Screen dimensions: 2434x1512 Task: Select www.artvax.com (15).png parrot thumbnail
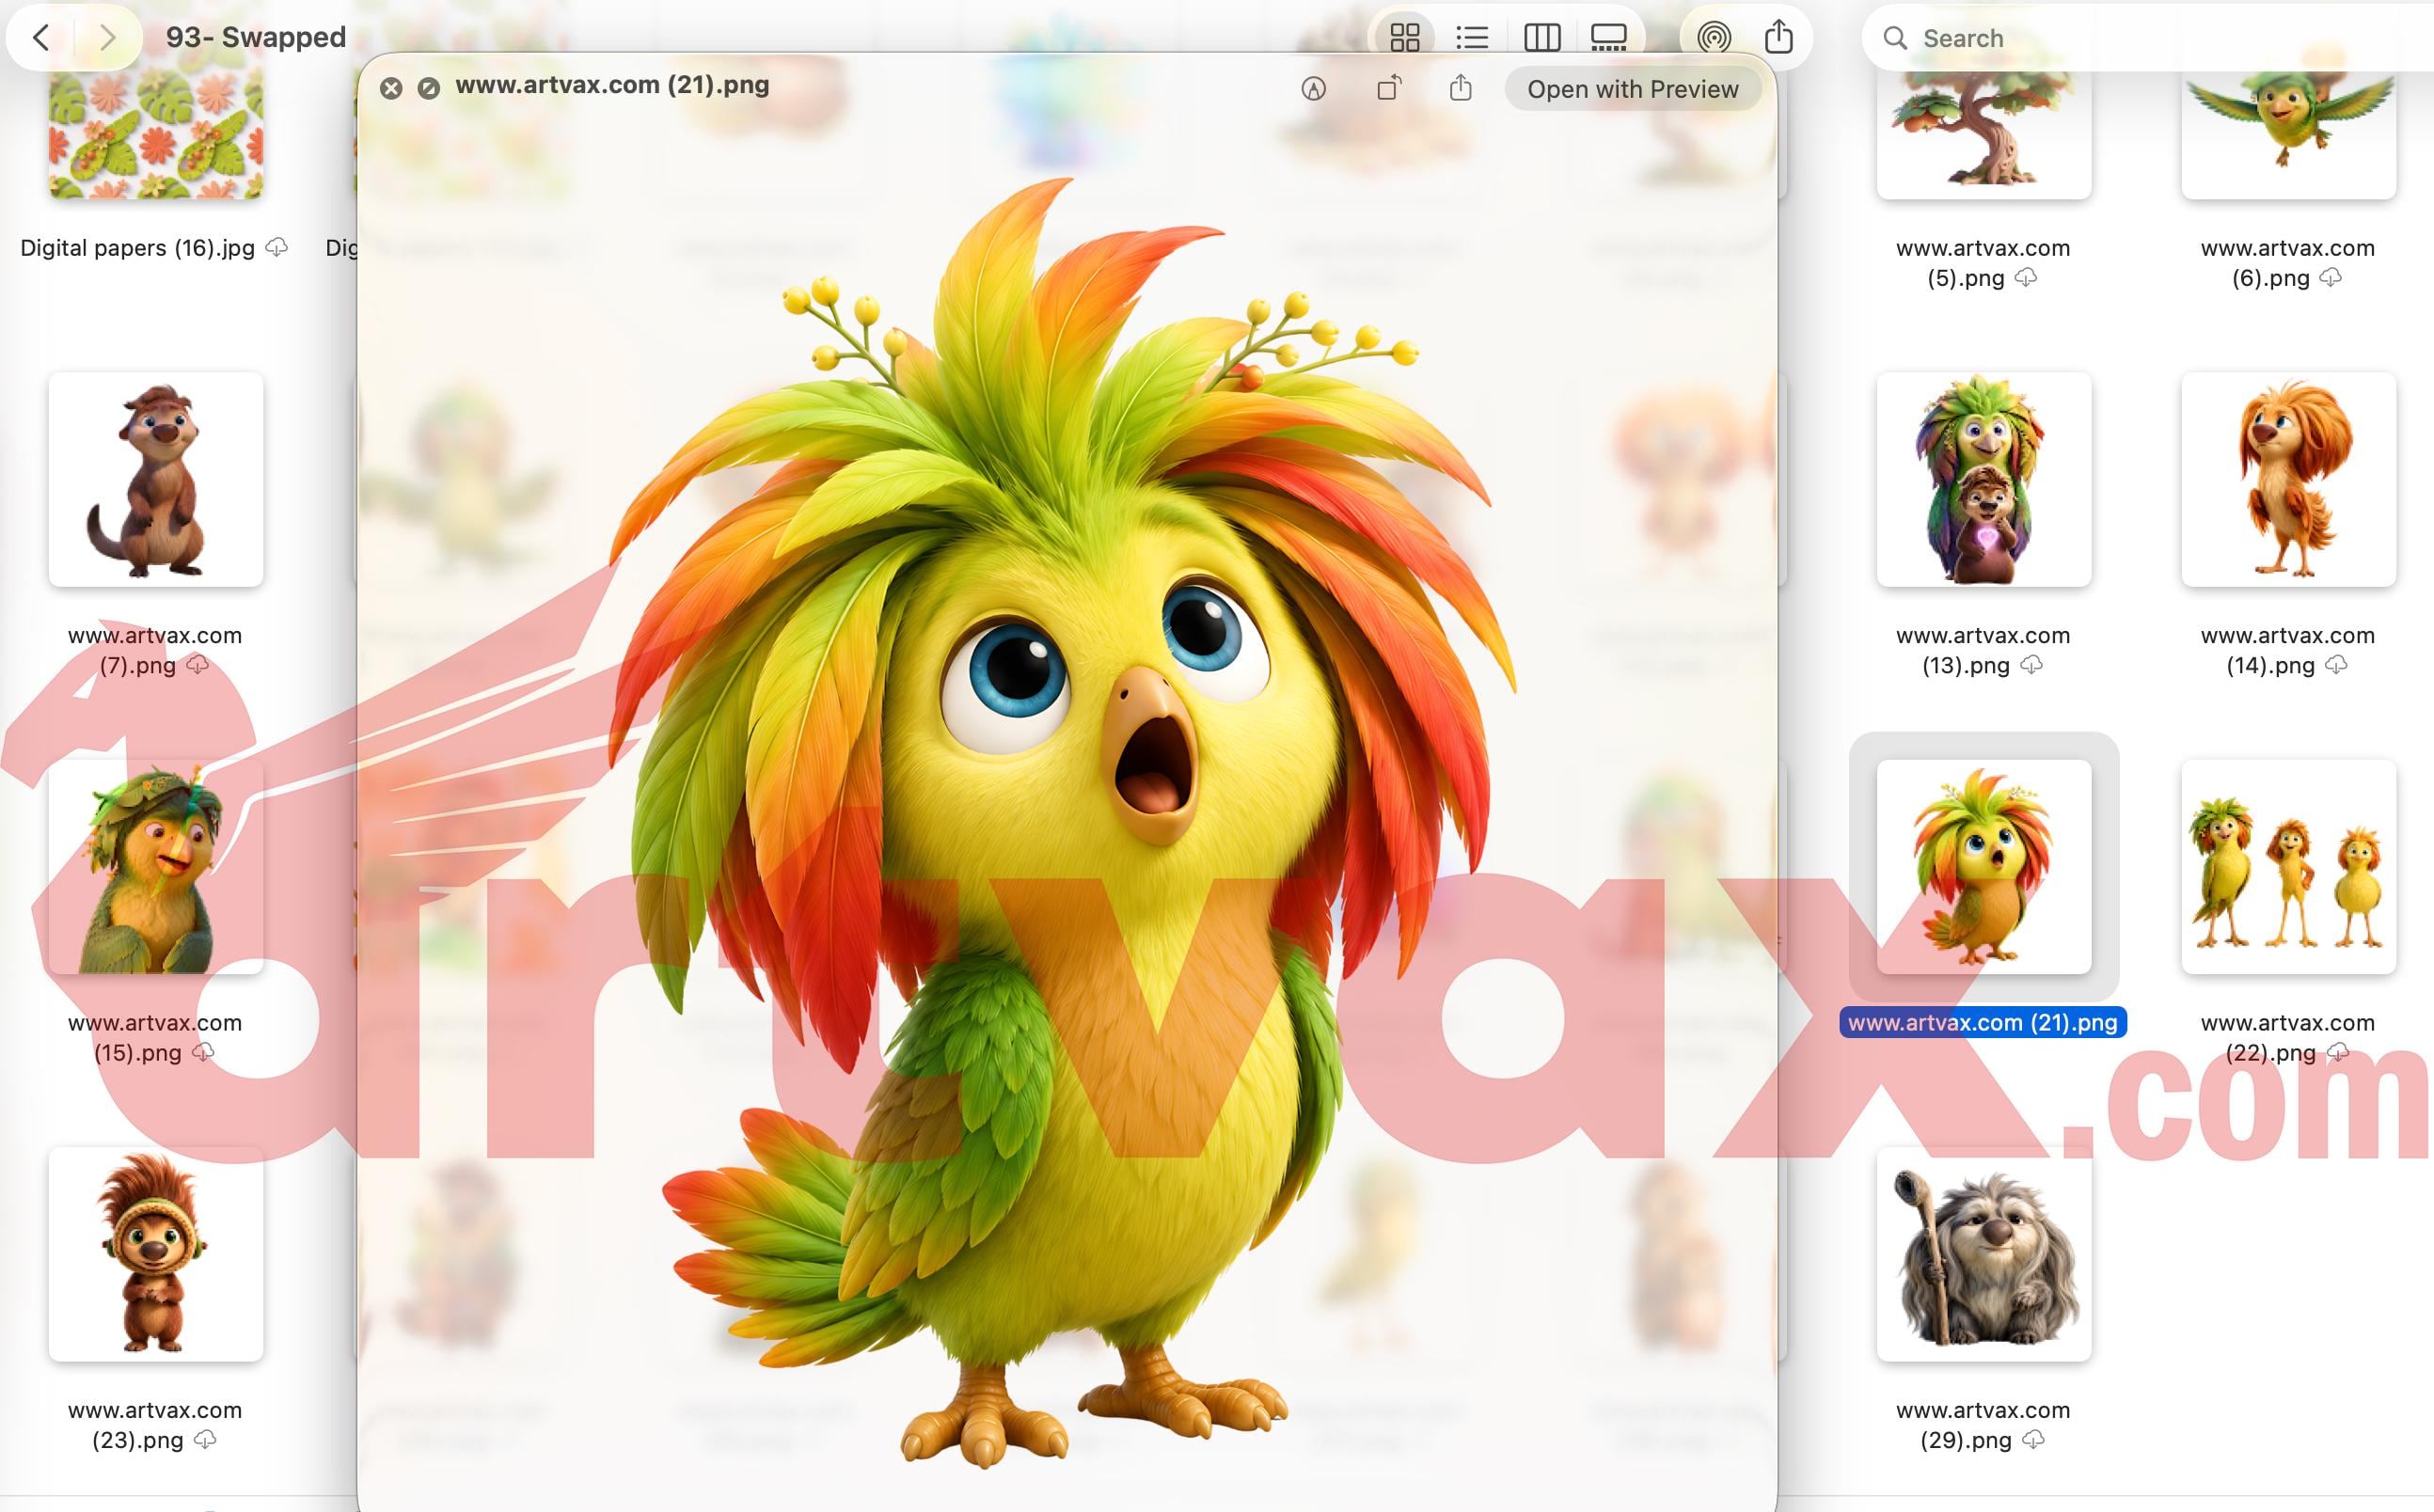point(156,866)
